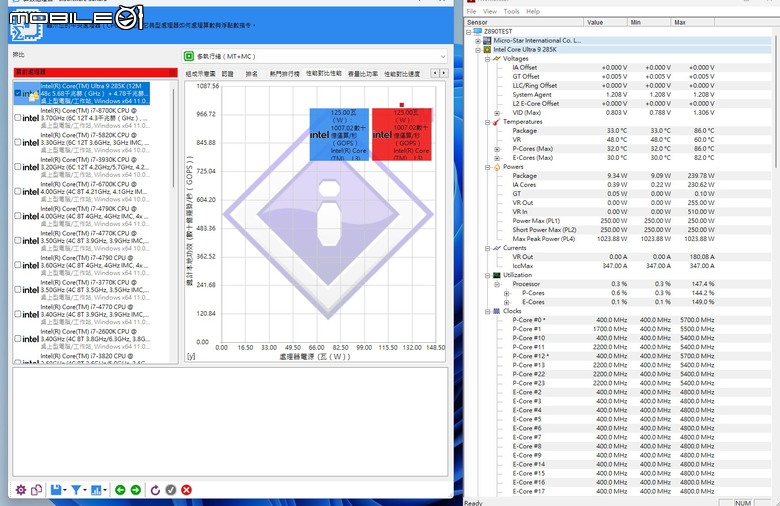The image size is (780, 506).
Task: Check the i7-8700K CPU checkbox
Action: coord(18,117)
